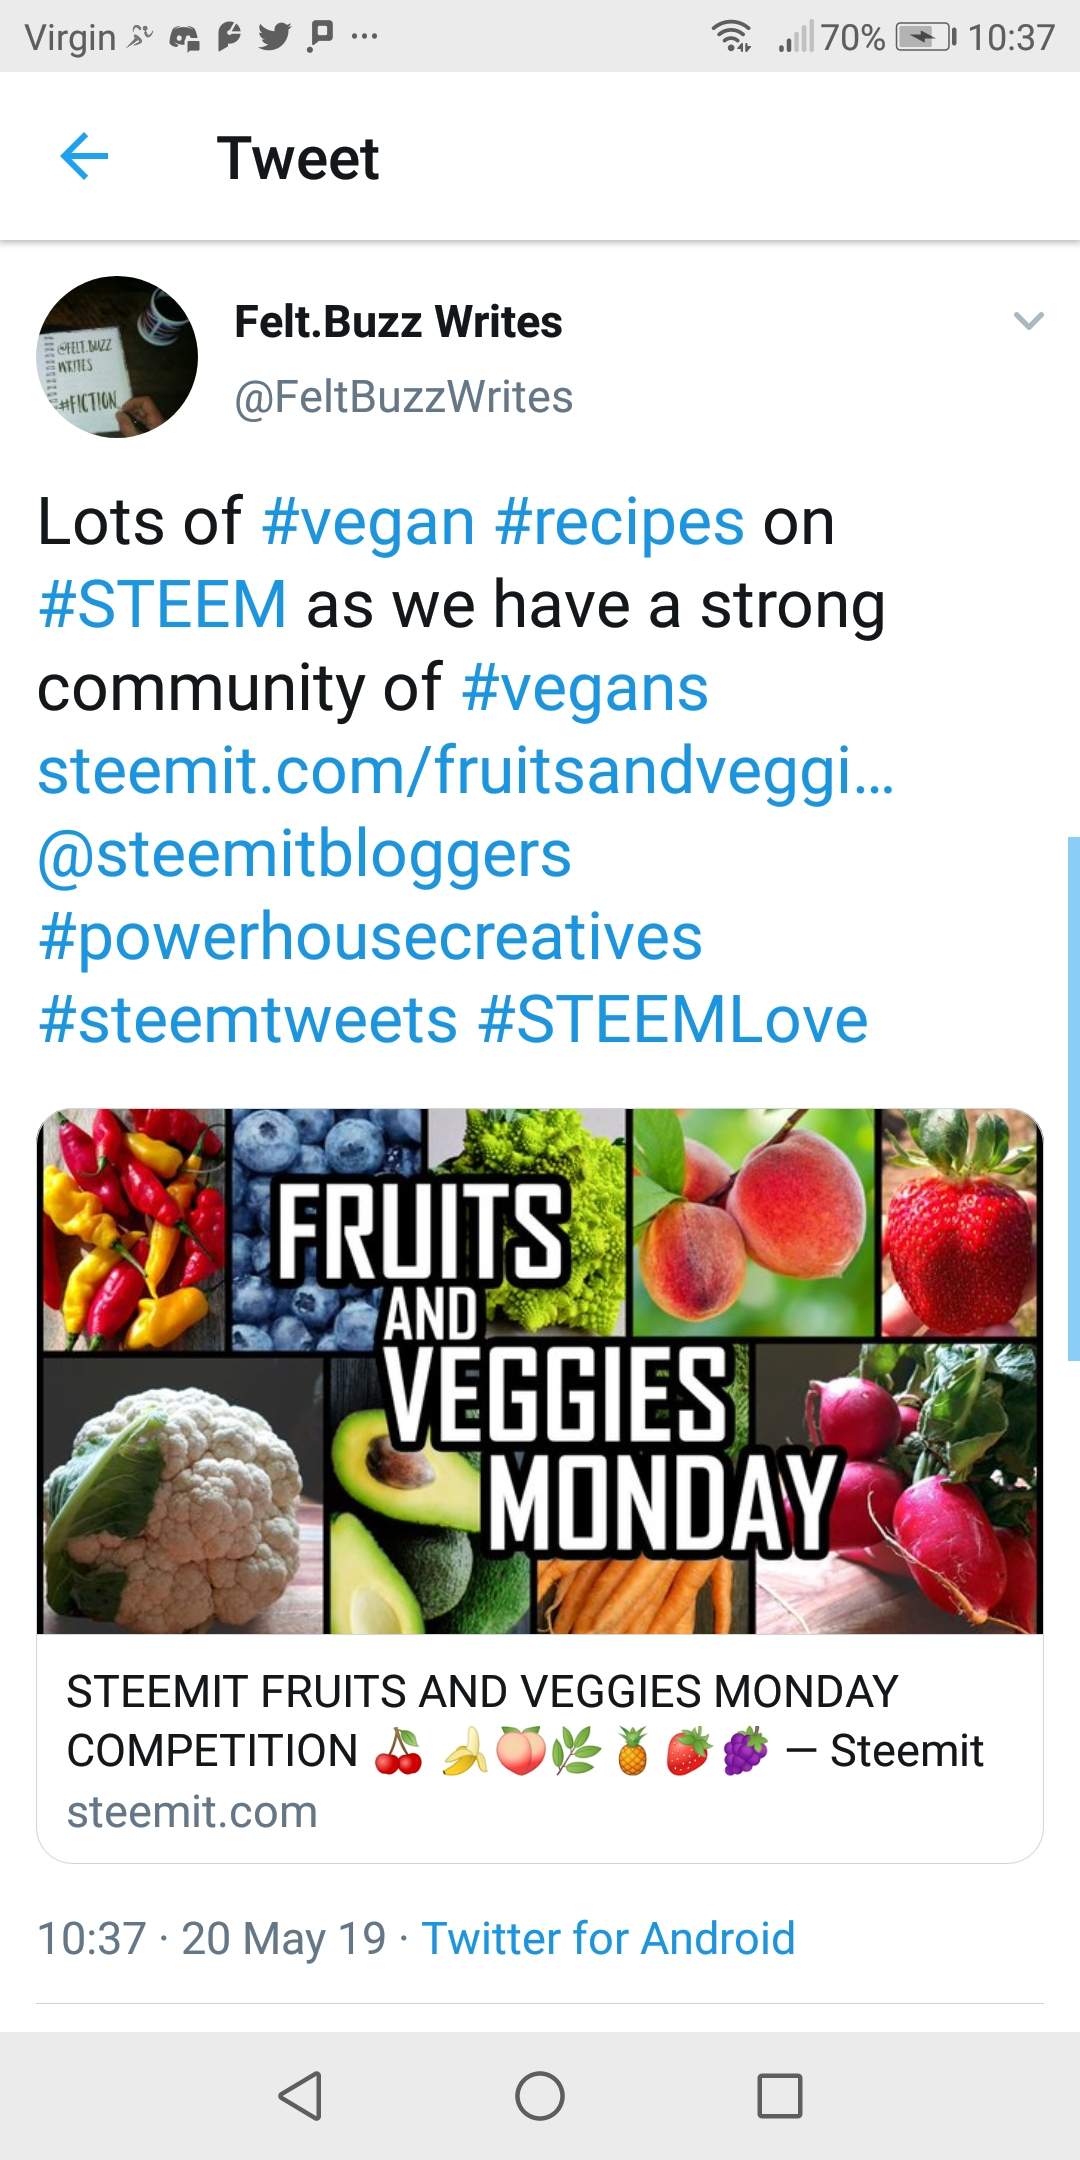
Task: Open Android recent apps square button
Action: [780, 2095]
